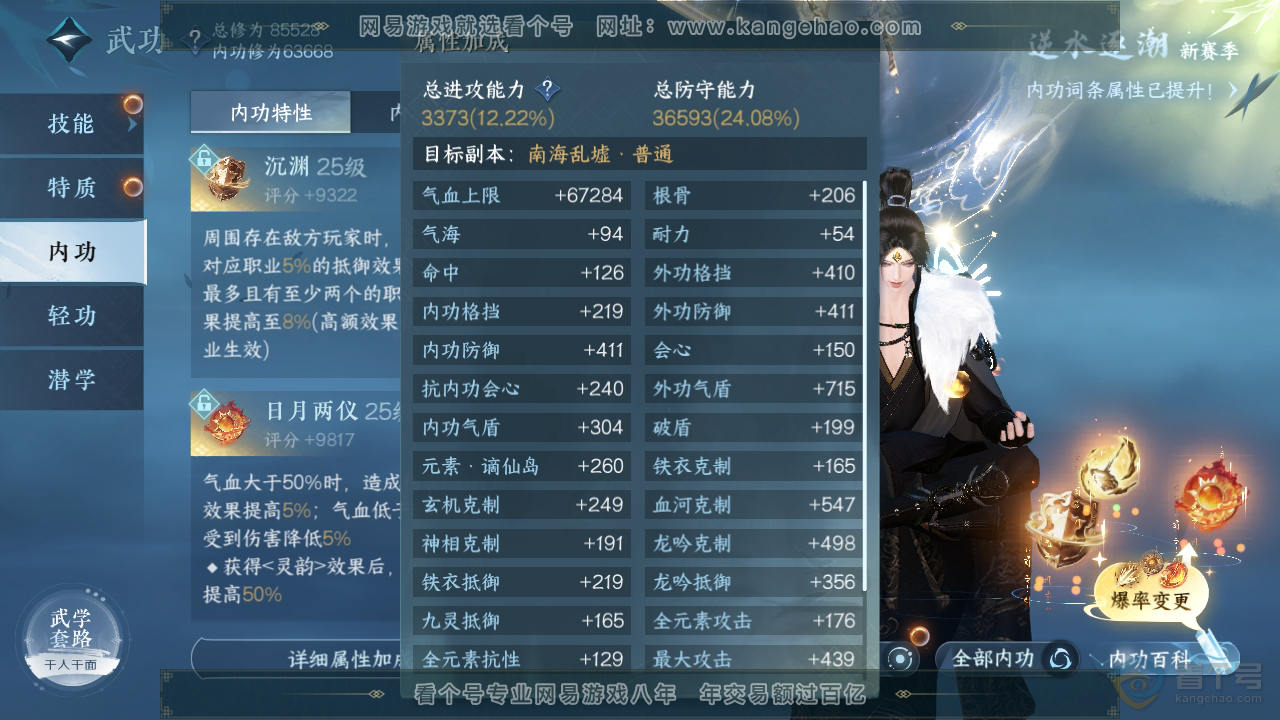The height and width of the screenshot is (720, 1280).
Task: Click the 玄机克制 +249 row
Action: pos(522,504)
